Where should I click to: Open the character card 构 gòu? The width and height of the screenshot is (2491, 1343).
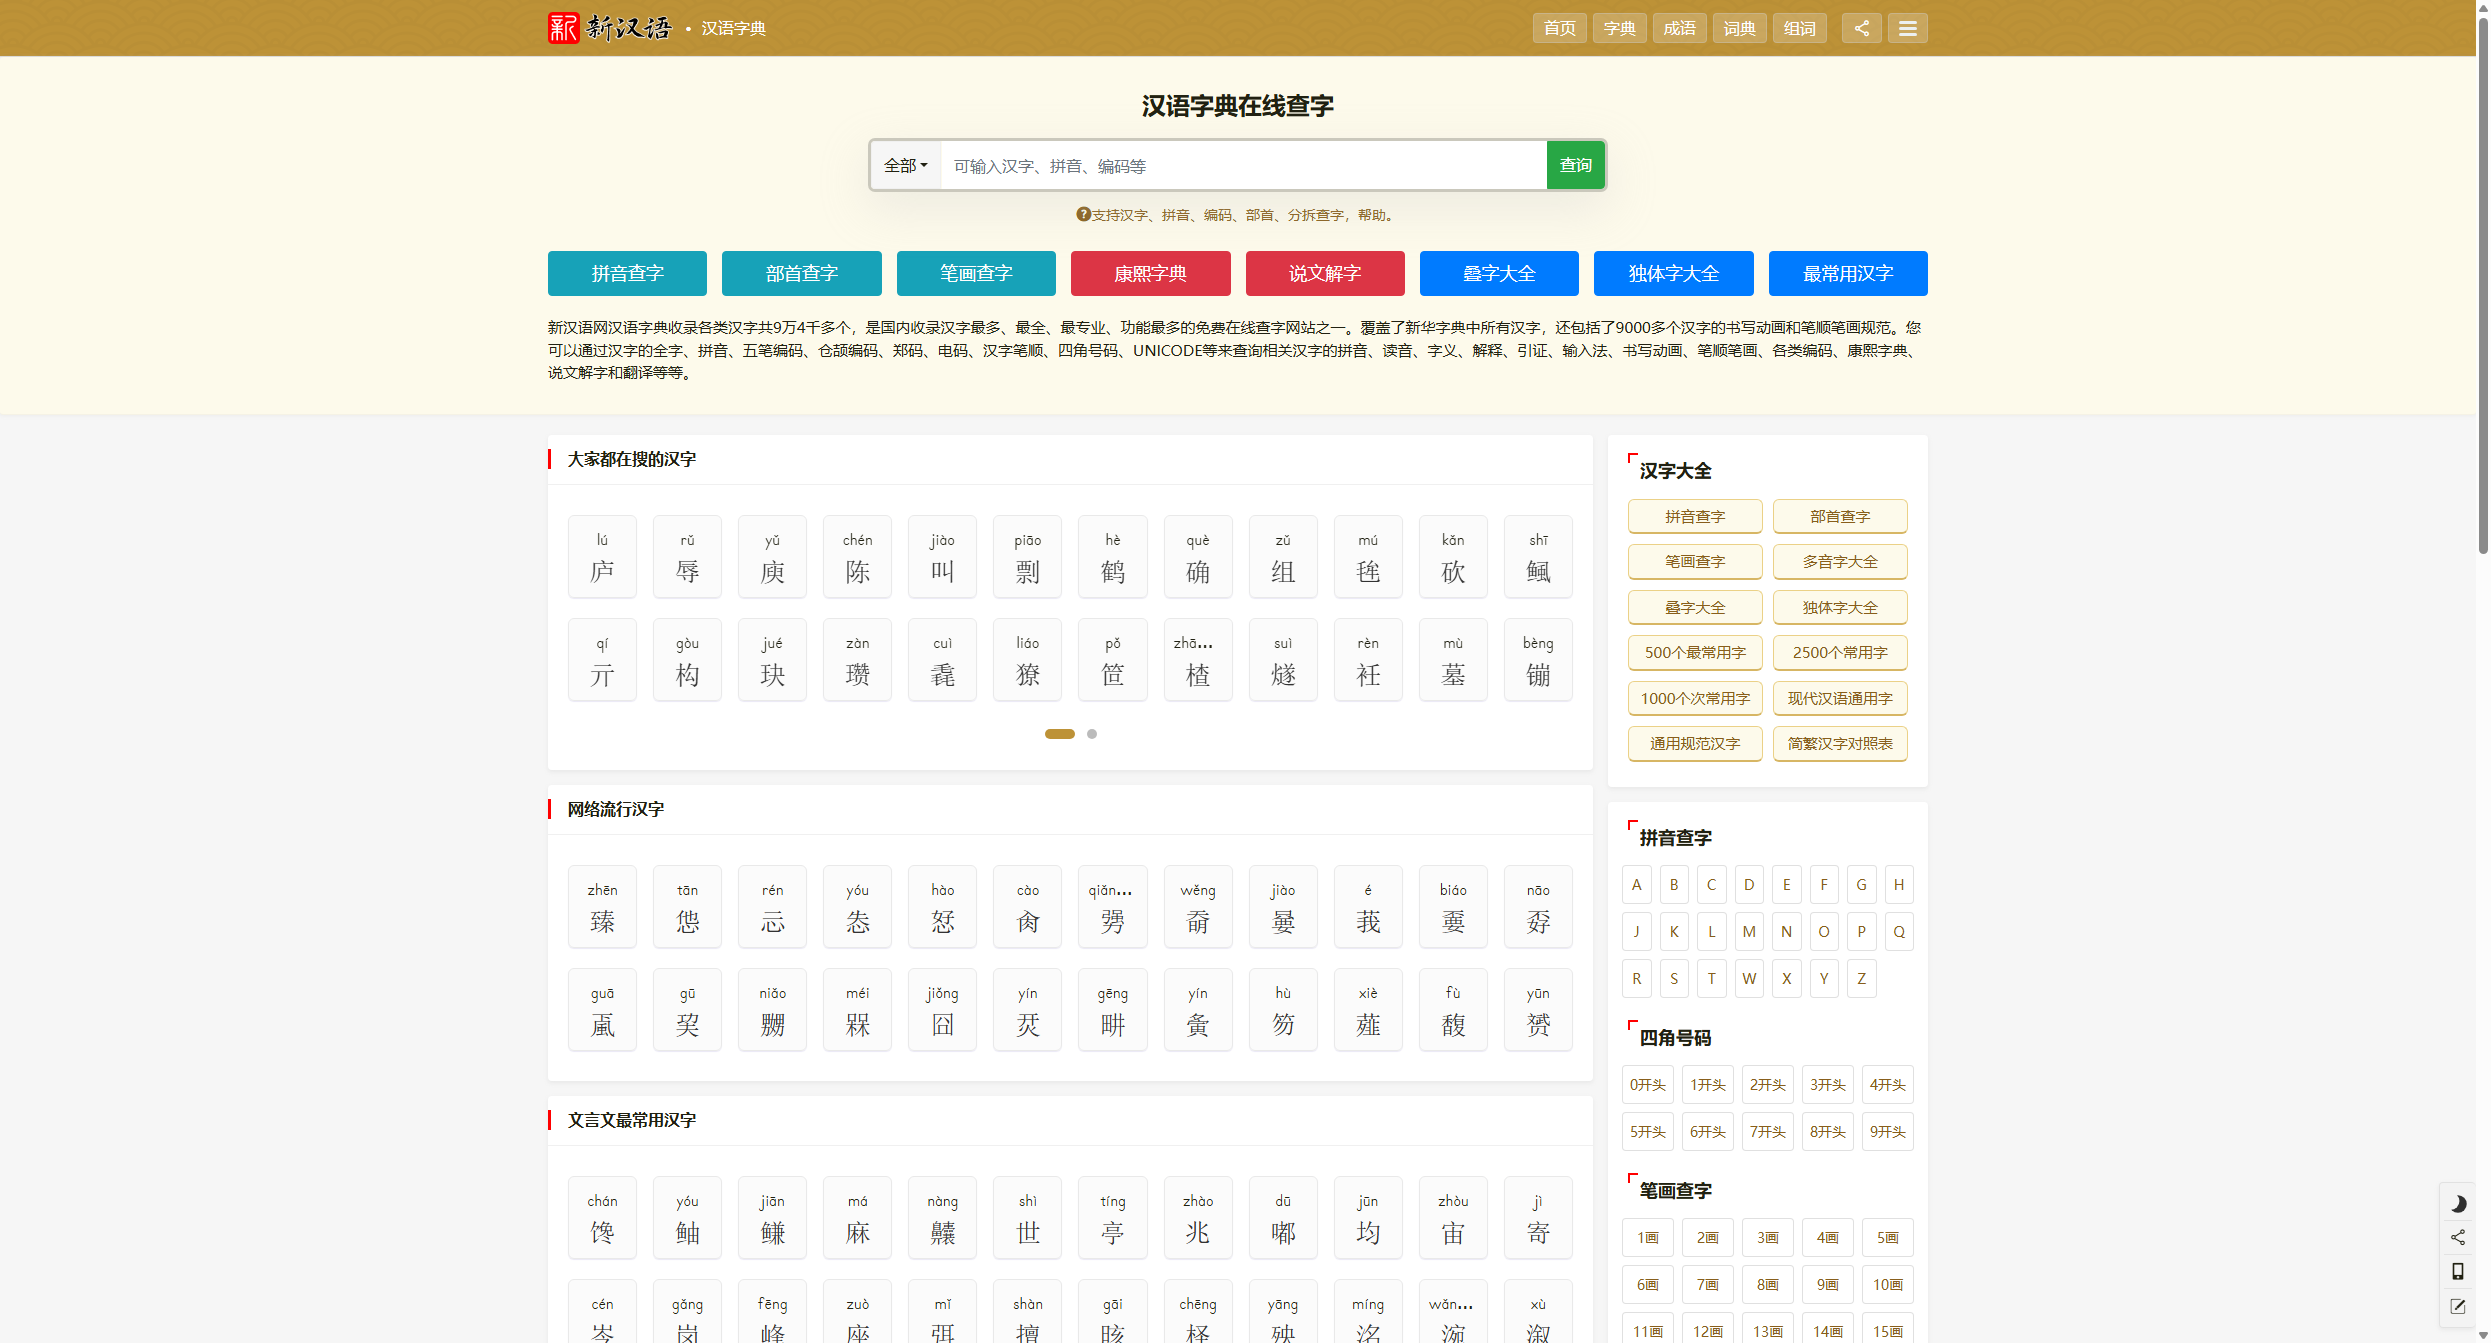coord(687,660)
